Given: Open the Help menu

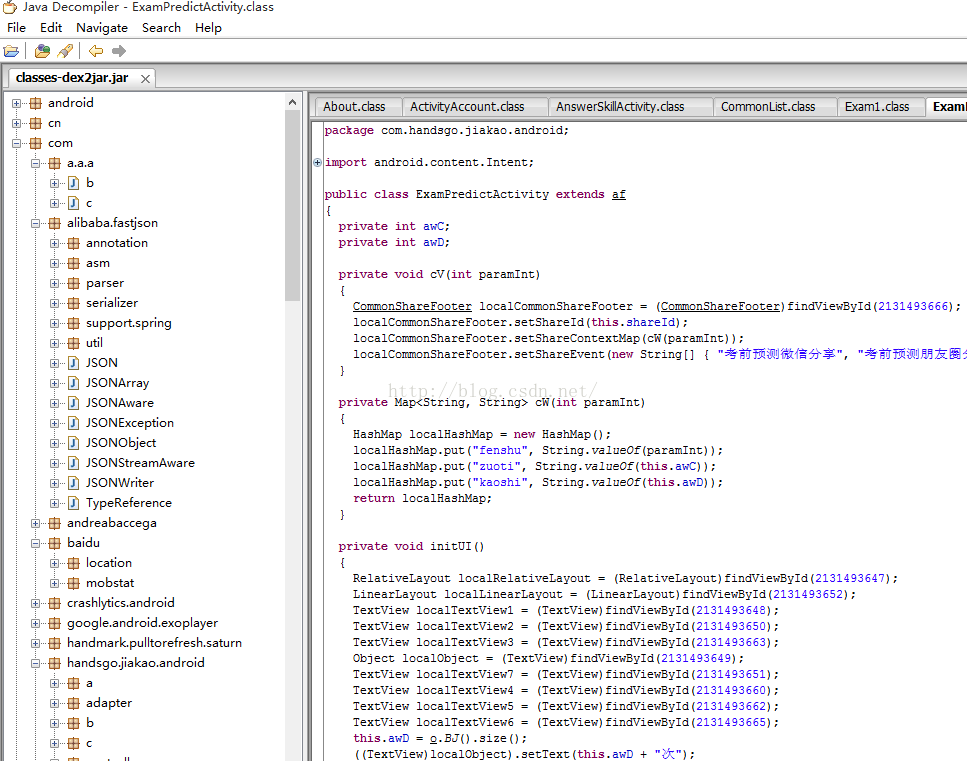Looking at the screenshot, I should (208, 28).
